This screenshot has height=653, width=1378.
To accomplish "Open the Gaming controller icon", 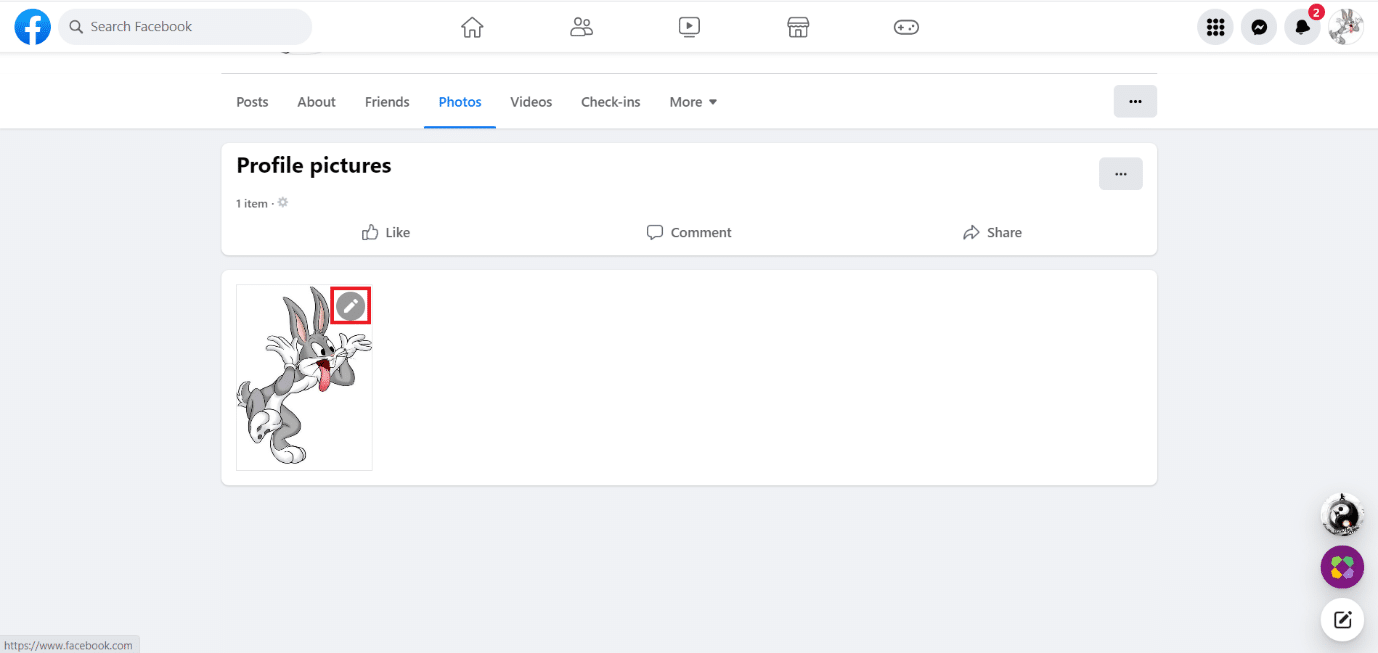I will click(x=906, y=27).
